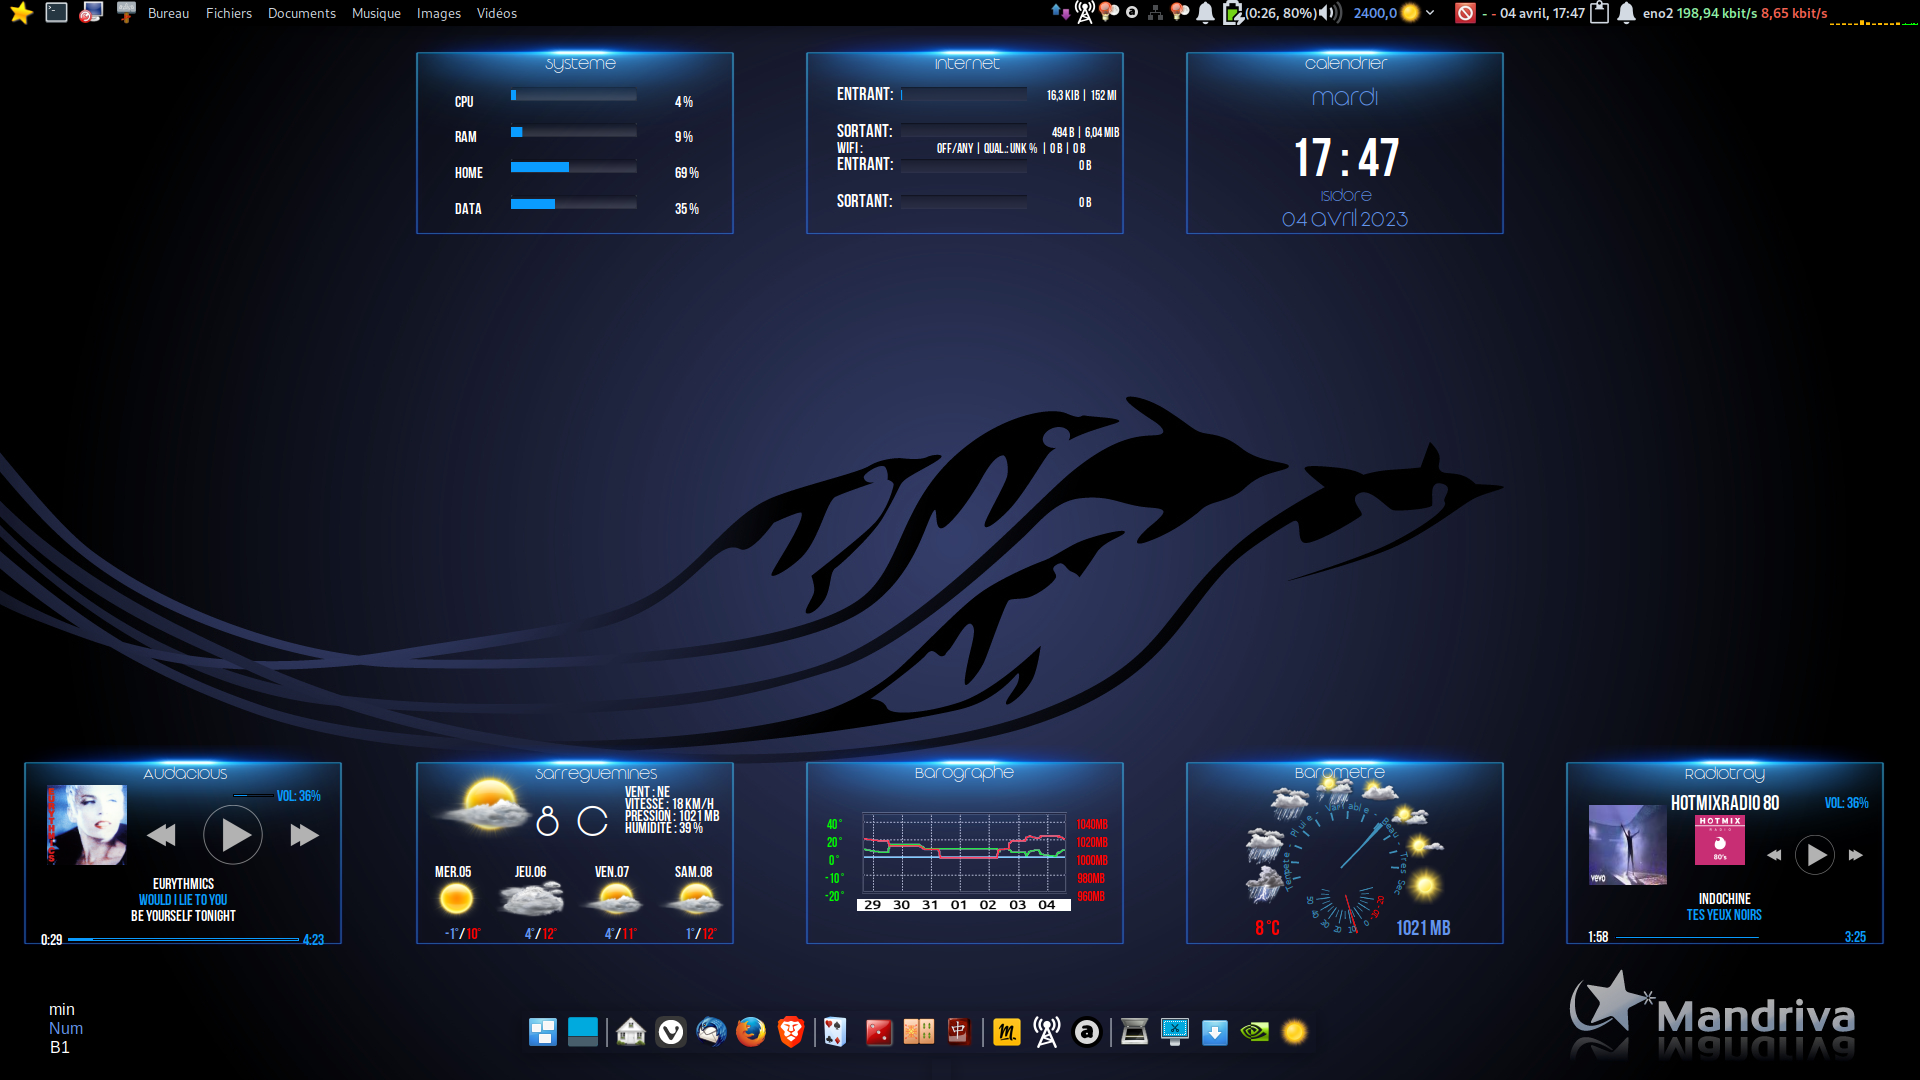Open Thunderbird mail from the dock
The height and width of the screenshot is (1080, 1920).
(711, 1031)
